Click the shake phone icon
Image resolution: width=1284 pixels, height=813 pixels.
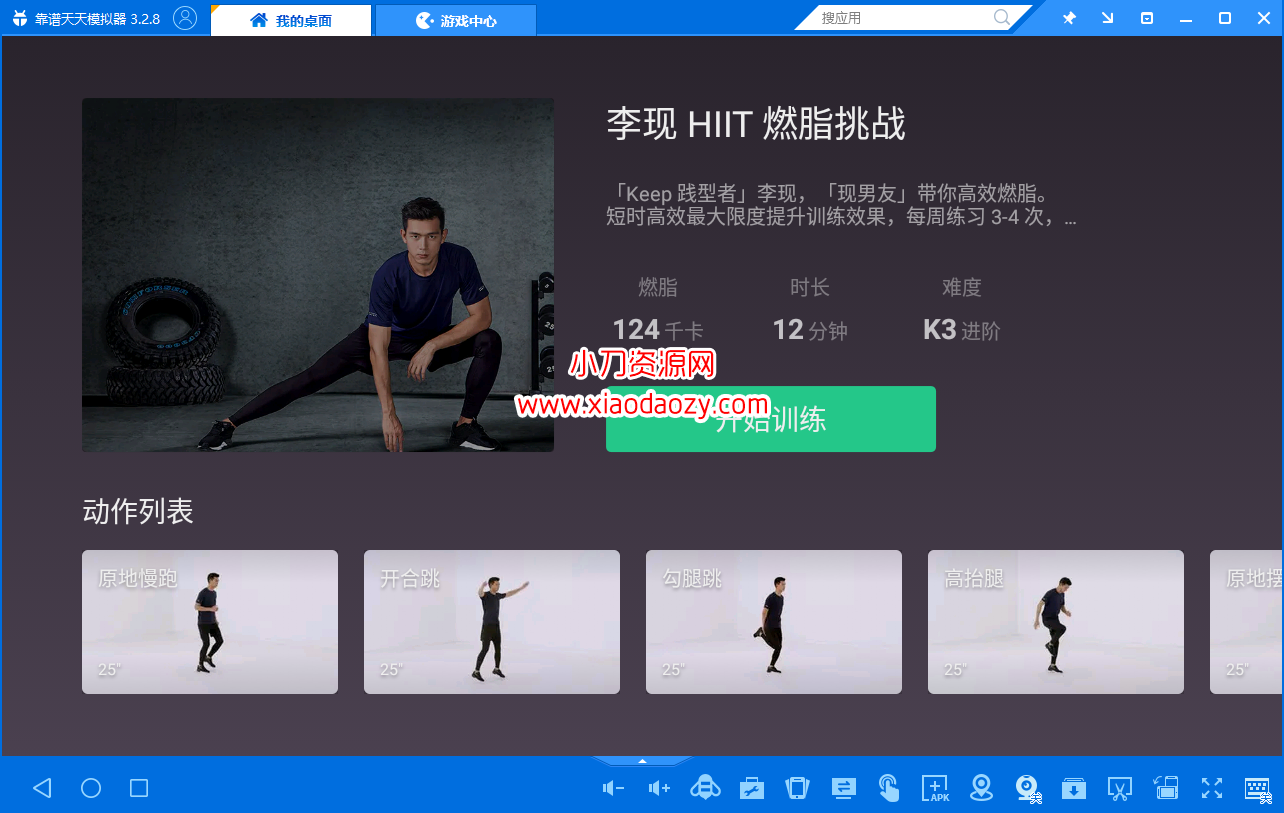pos(797,788)
